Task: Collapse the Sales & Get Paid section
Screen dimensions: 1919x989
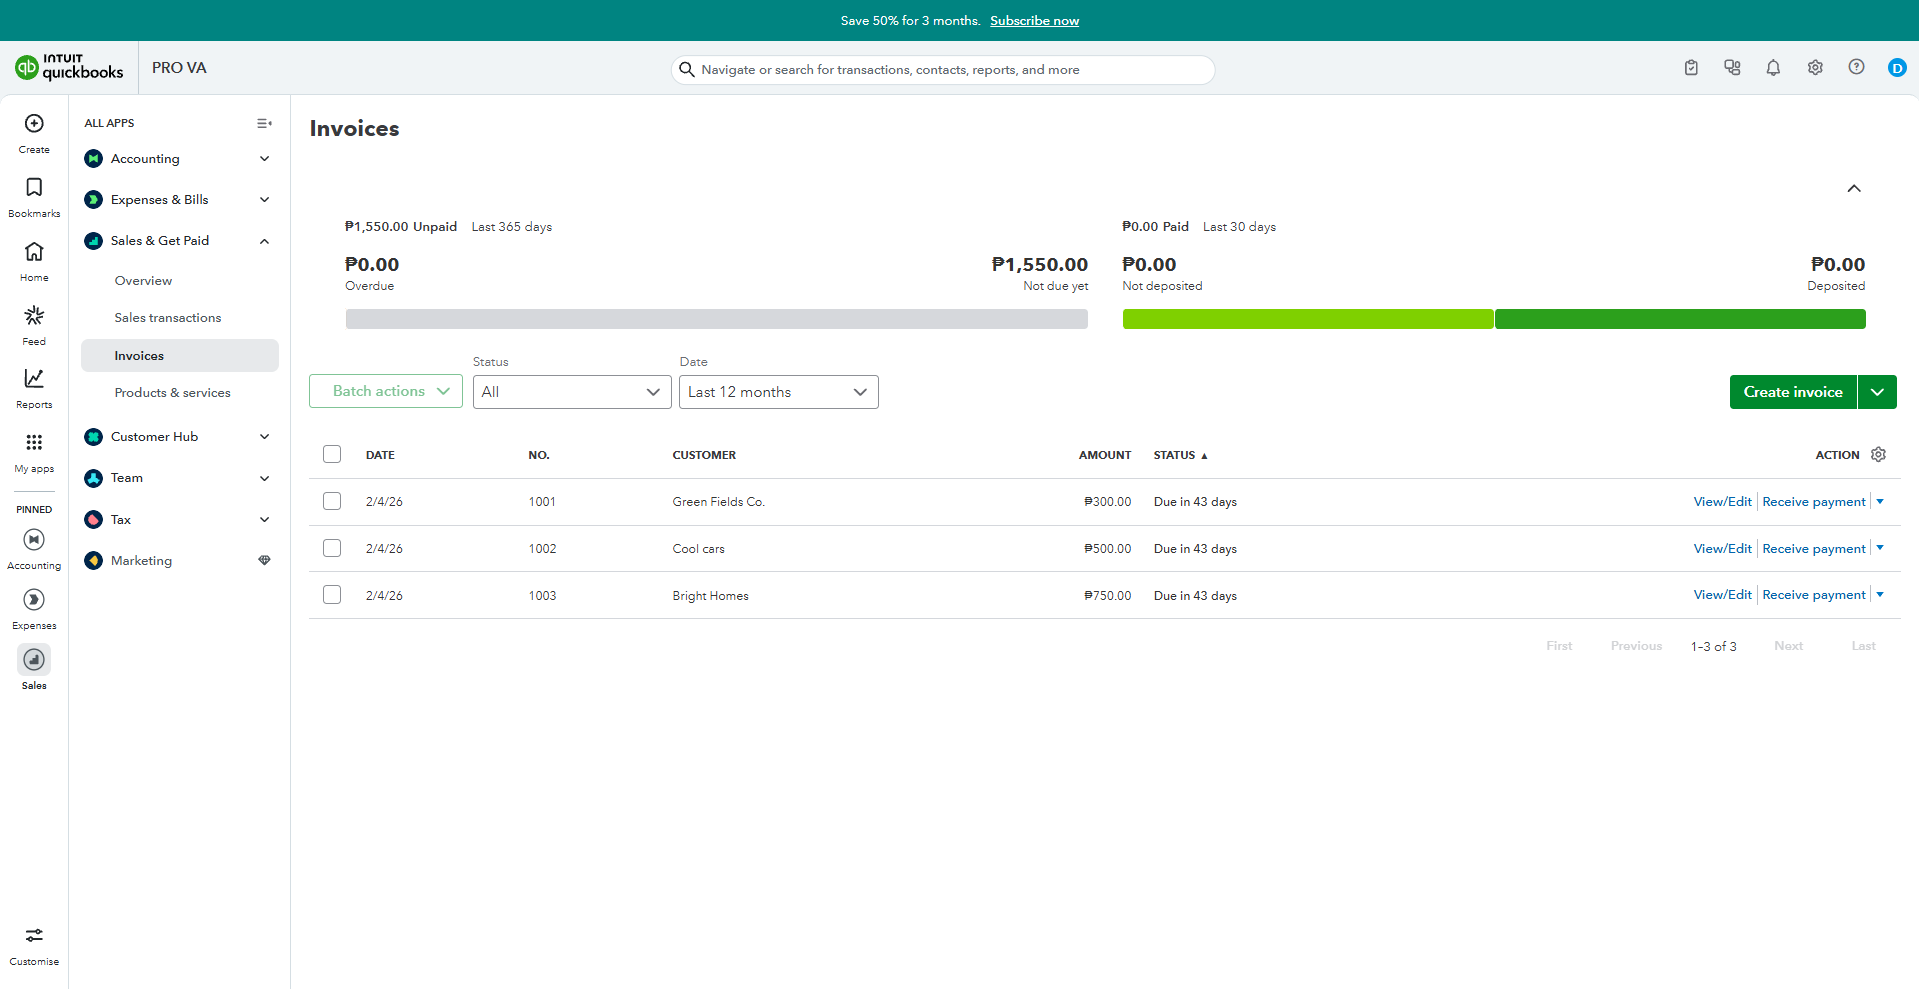Action: point(264,241)
